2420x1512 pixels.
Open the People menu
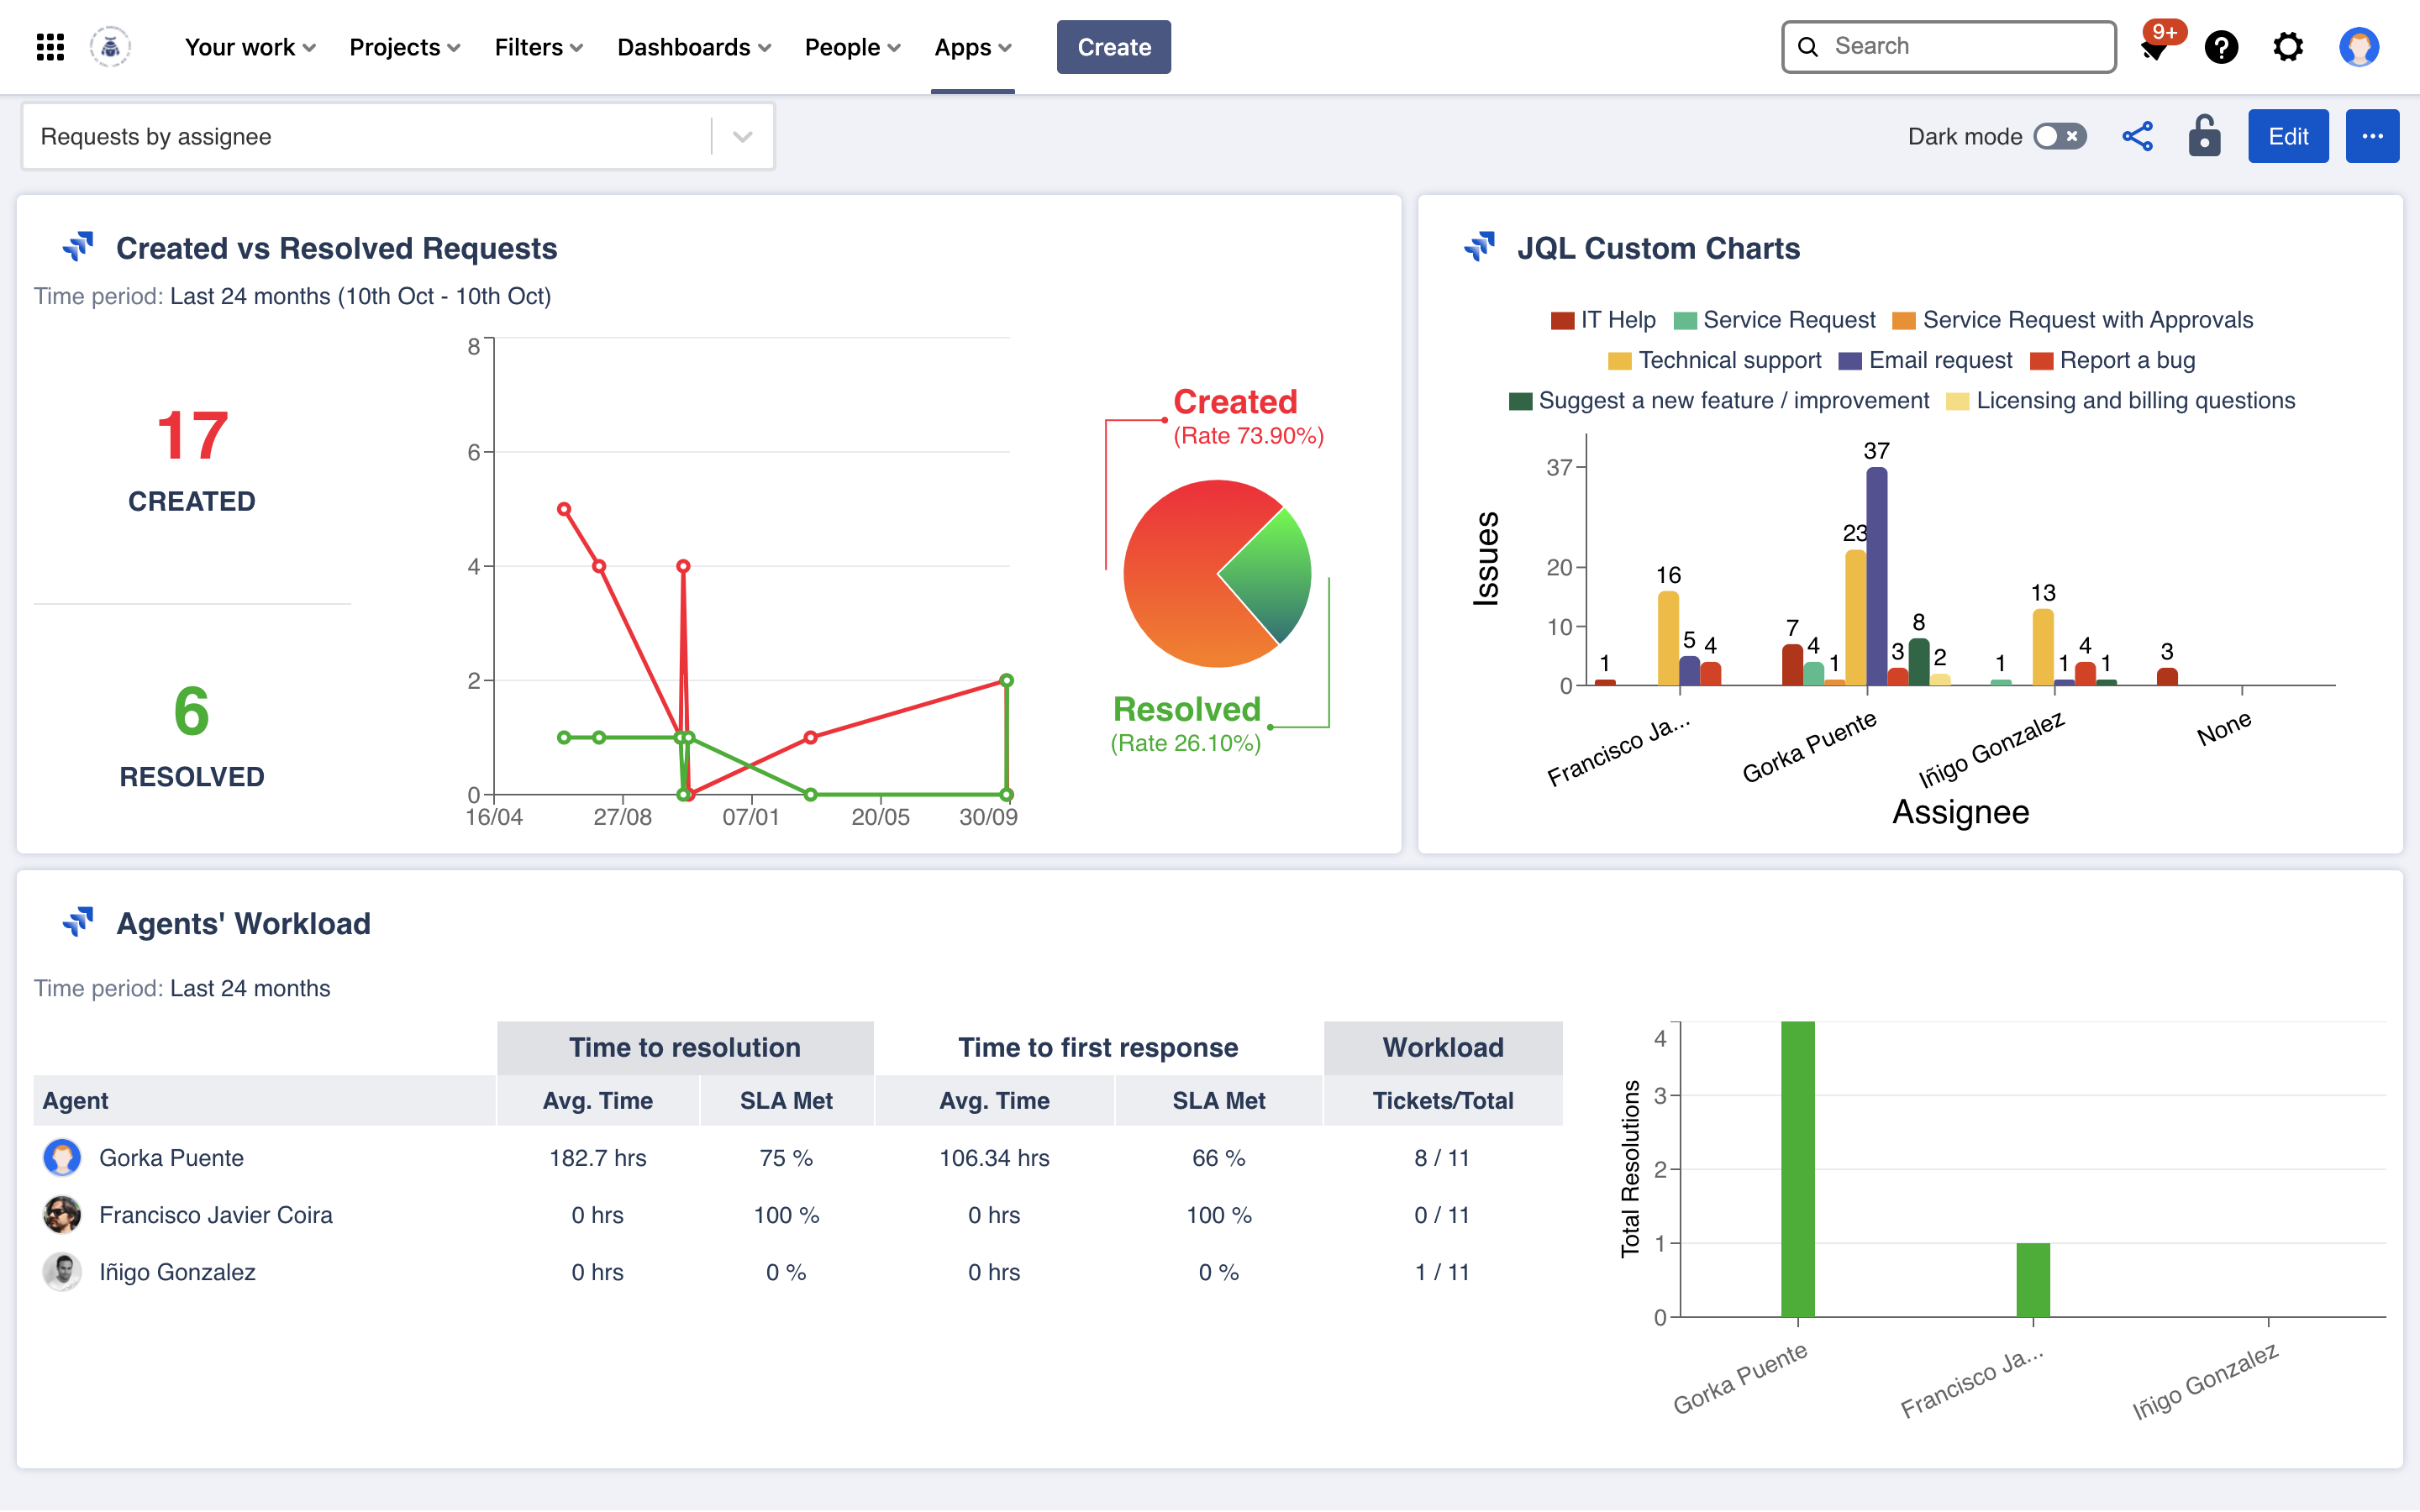coord(852,47)
